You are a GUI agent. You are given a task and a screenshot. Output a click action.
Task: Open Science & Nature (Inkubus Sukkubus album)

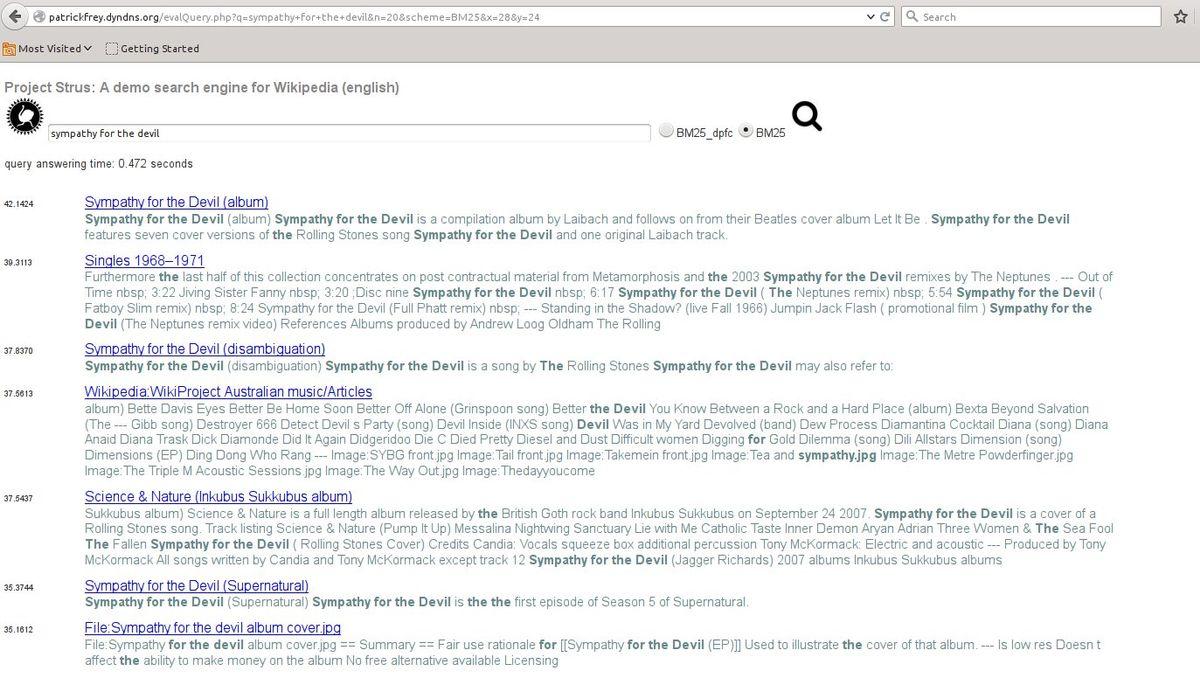point(218,497)
